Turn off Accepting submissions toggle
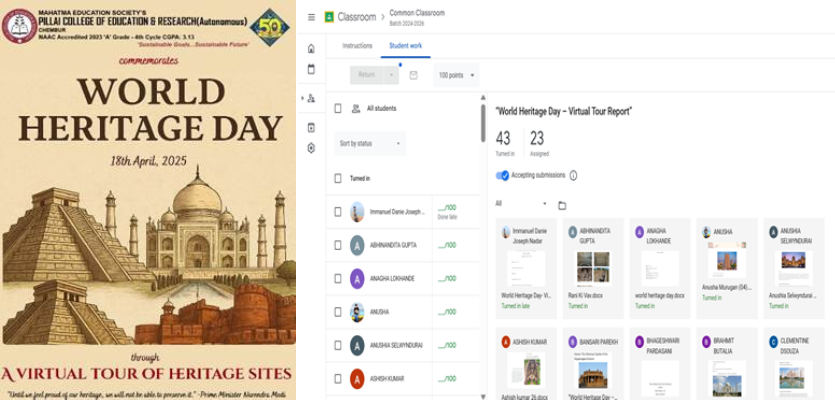 coord(503,175)
